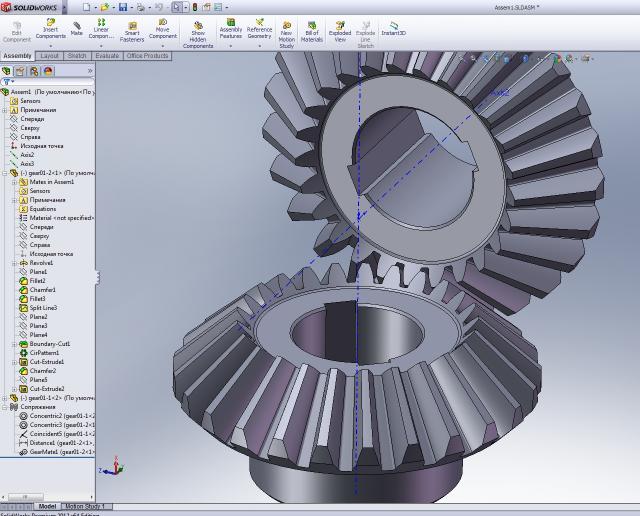The height and width of the screenshot is (516, 640).
Task: Switch to the Evaluate tab
Action: pos(107,56)
